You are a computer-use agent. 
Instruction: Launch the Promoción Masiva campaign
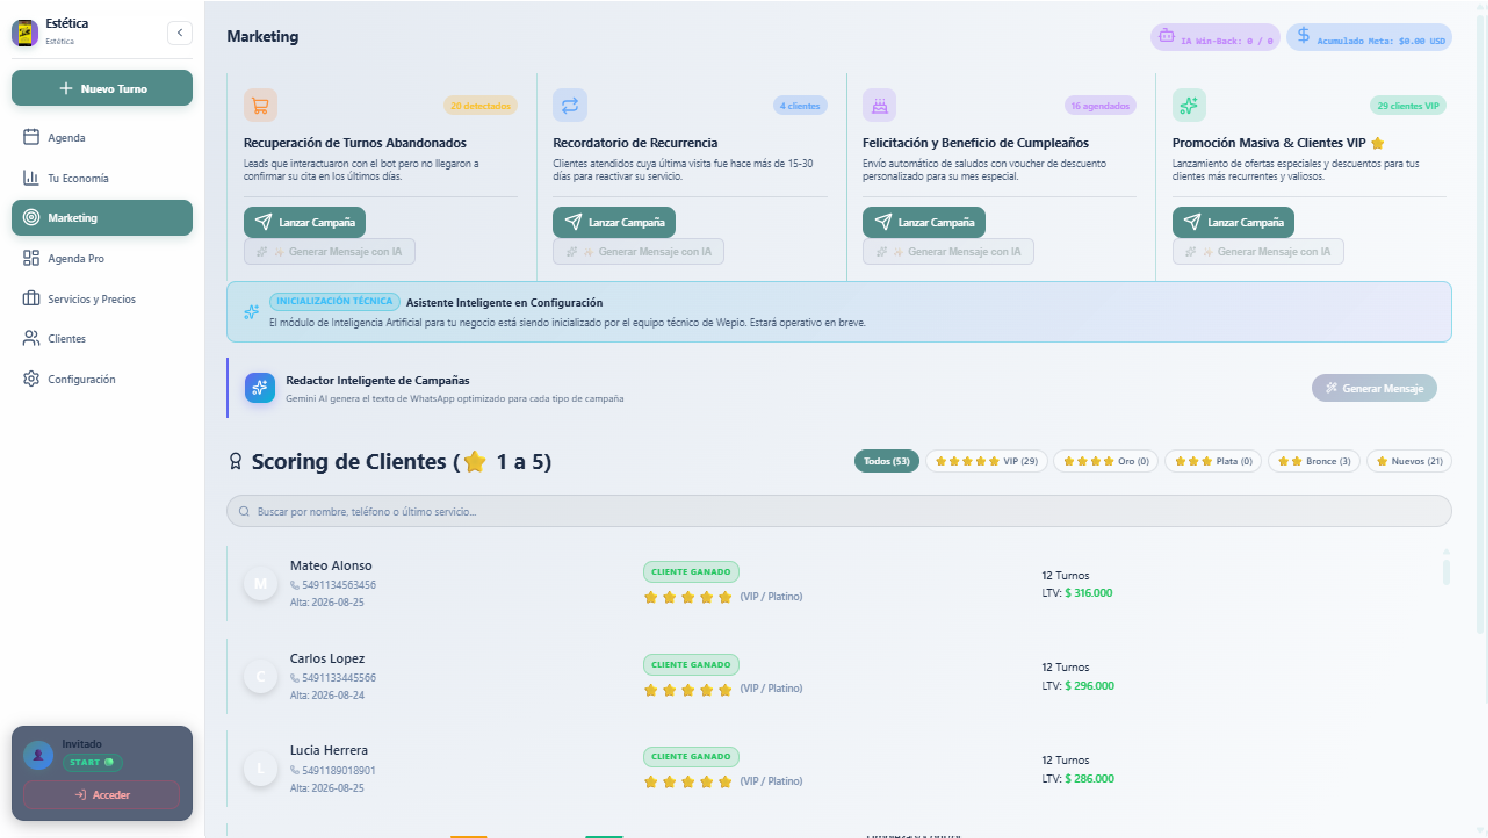1234,222
